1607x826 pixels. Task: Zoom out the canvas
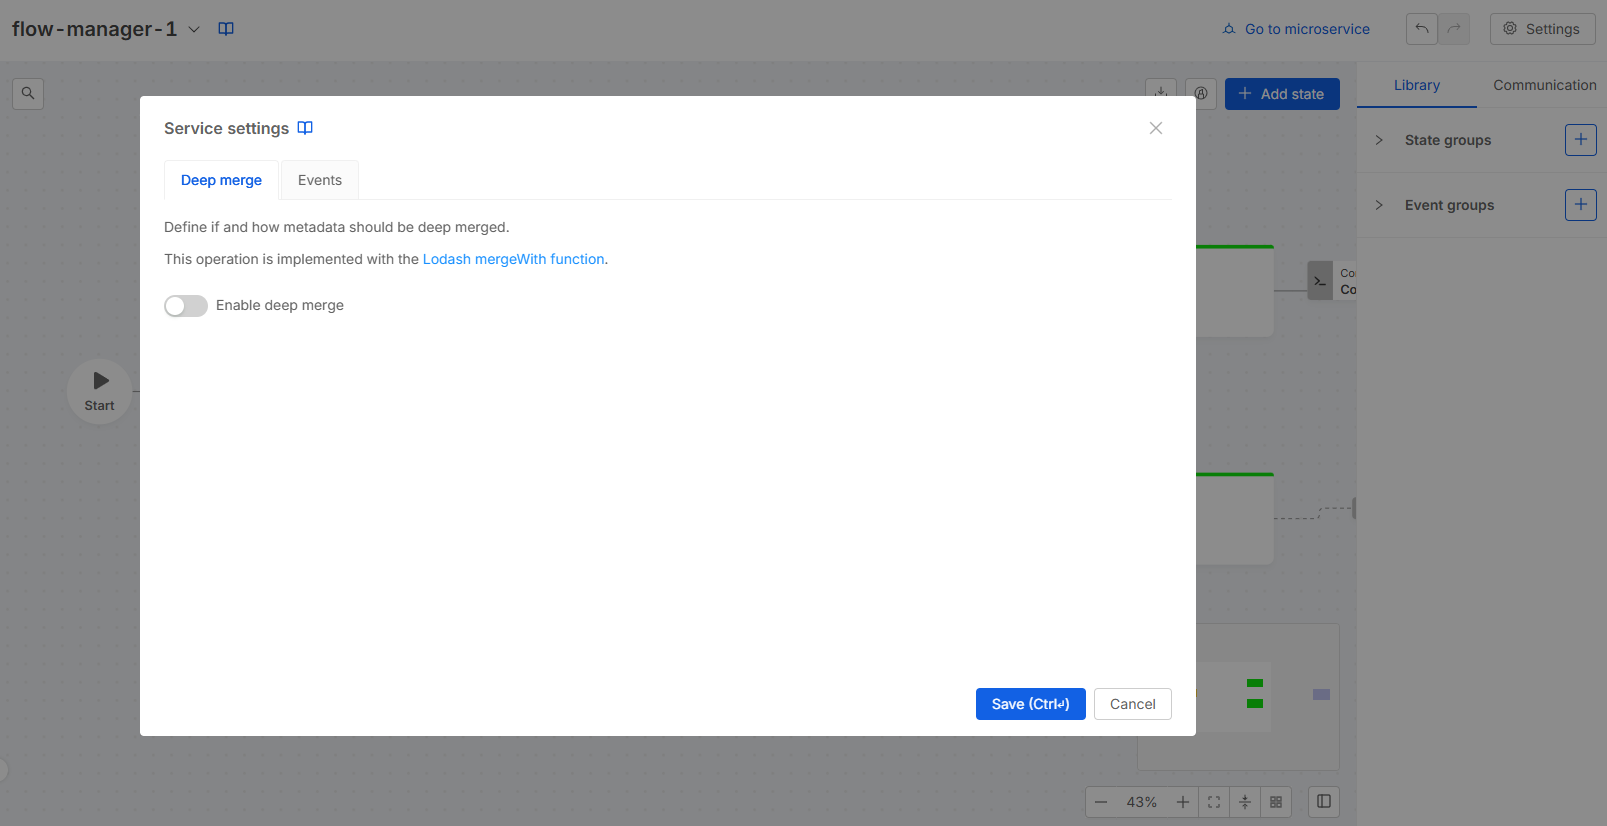click(x=1101, y=802)
